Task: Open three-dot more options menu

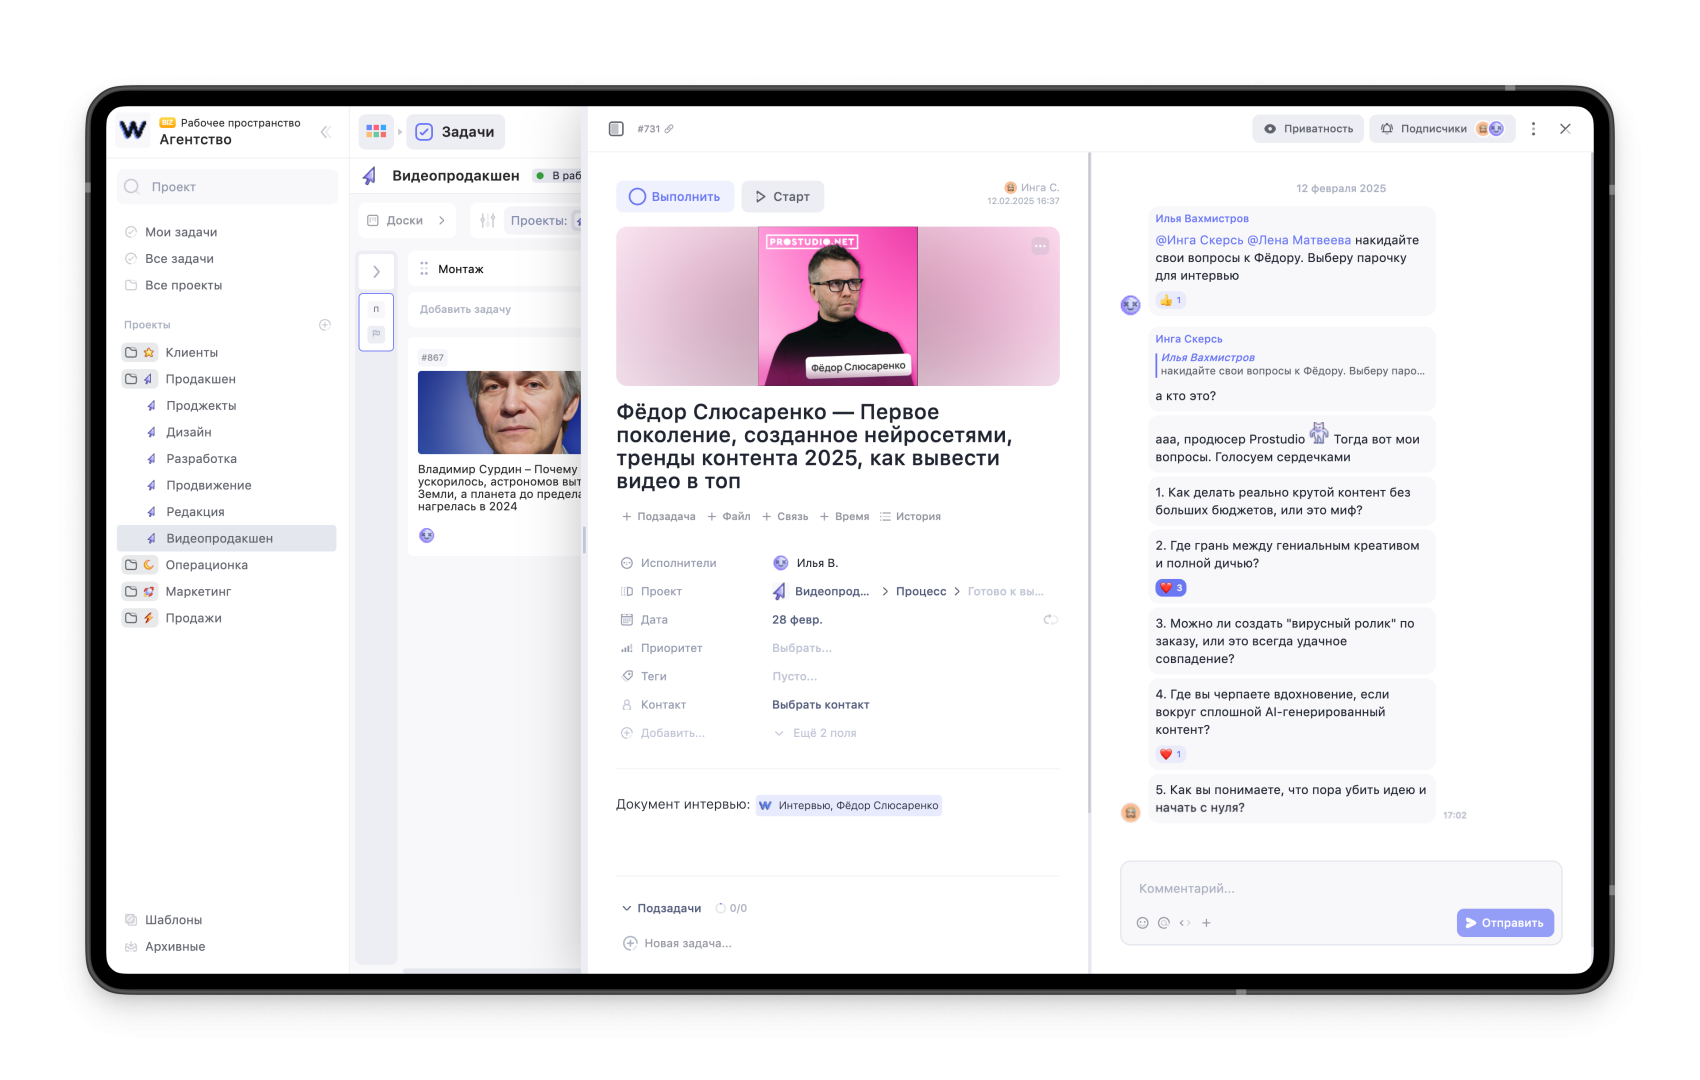Action: coord(1533,129)
